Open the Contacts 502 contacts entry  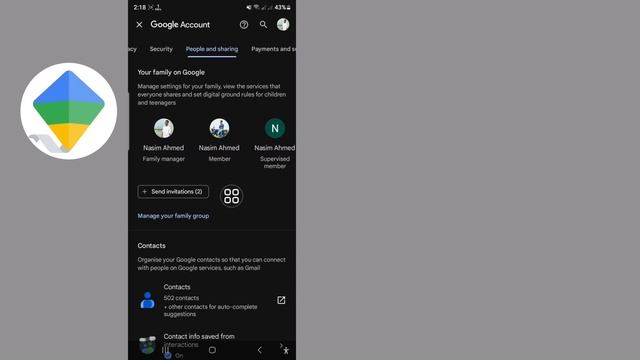(212, 300)
